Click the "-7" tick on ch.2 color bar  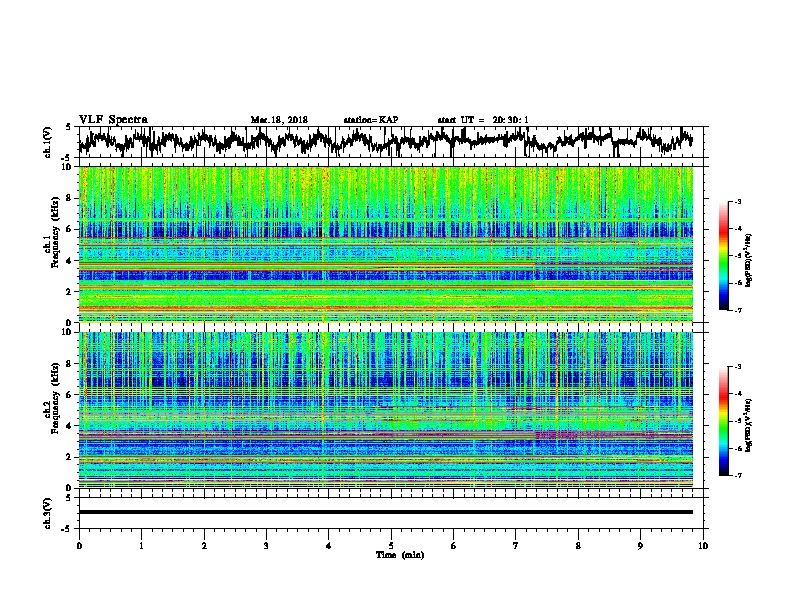pos(738,475)
